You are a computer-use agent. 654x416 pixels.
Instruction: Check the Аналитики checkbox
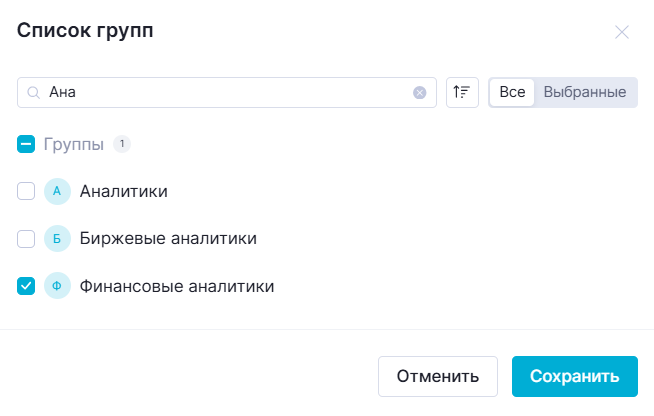coord(26,191)
